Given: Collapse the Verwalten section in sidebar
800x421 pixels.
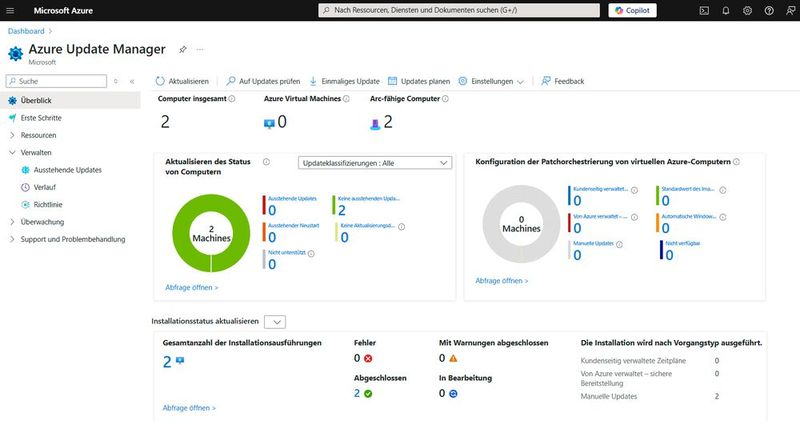Looking at the screenshot, I should tap(12, 153).
